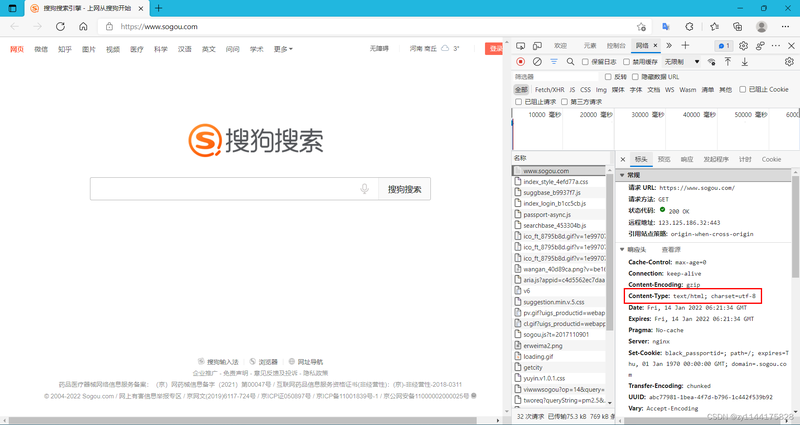Check the 已阻止请求 checkbox
Viewport: 800px width, 425px height.
pos(518,102)
